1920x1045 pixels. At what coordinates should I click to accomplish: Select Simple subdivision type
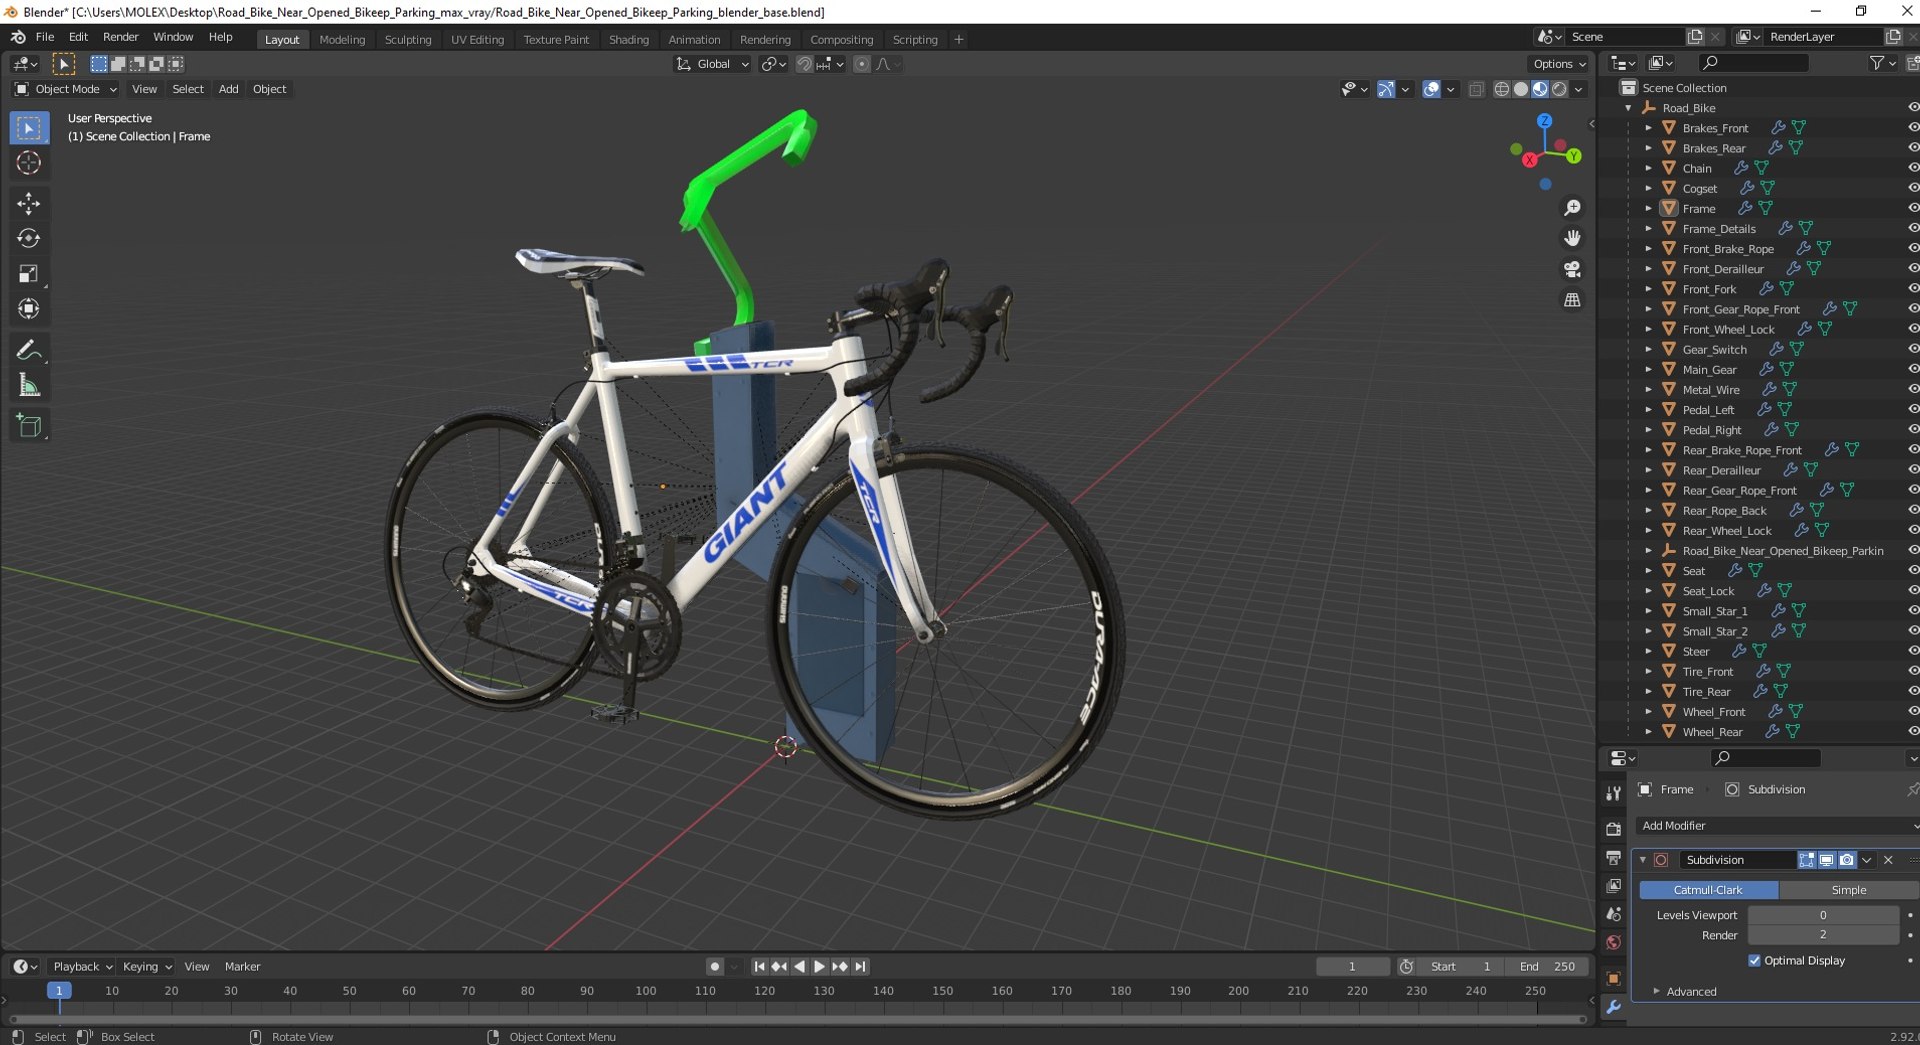(1848, 890)
